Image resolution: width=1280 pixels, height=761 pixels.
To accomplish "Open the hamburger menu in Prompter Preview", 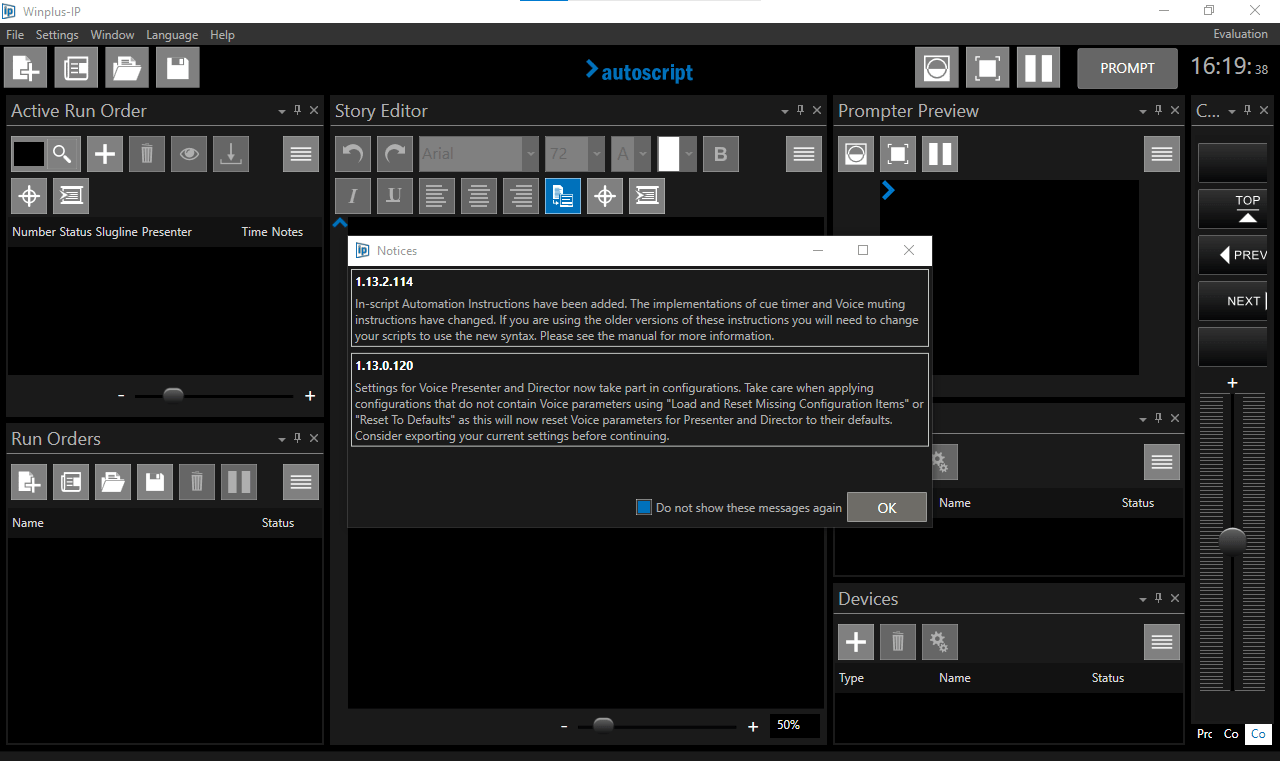I will (x=1162, y=154).
